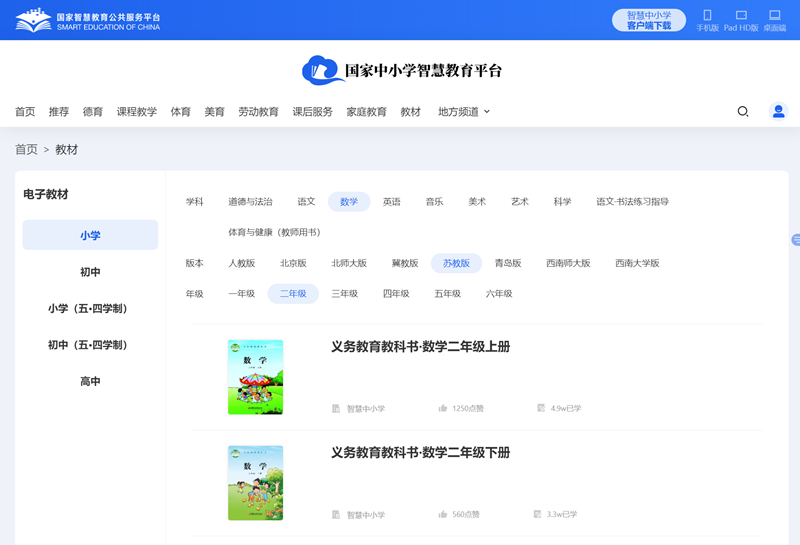
Task: Open the 课后服务 menu item
Action: tap(312, 112)
